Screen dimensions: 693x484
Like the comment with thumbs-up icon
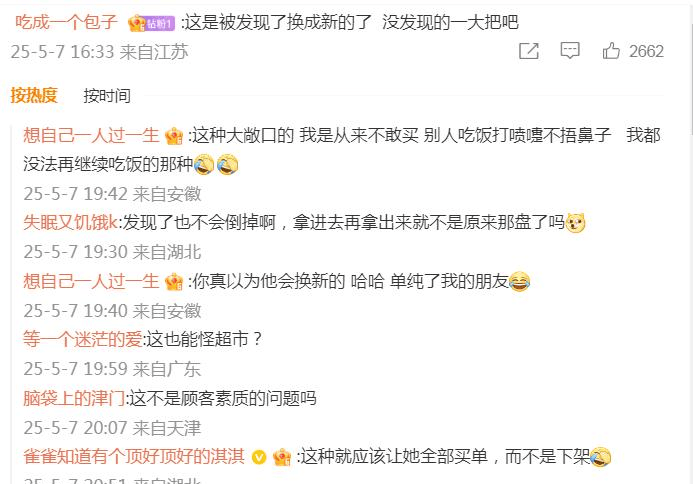(x=611, y=51)
